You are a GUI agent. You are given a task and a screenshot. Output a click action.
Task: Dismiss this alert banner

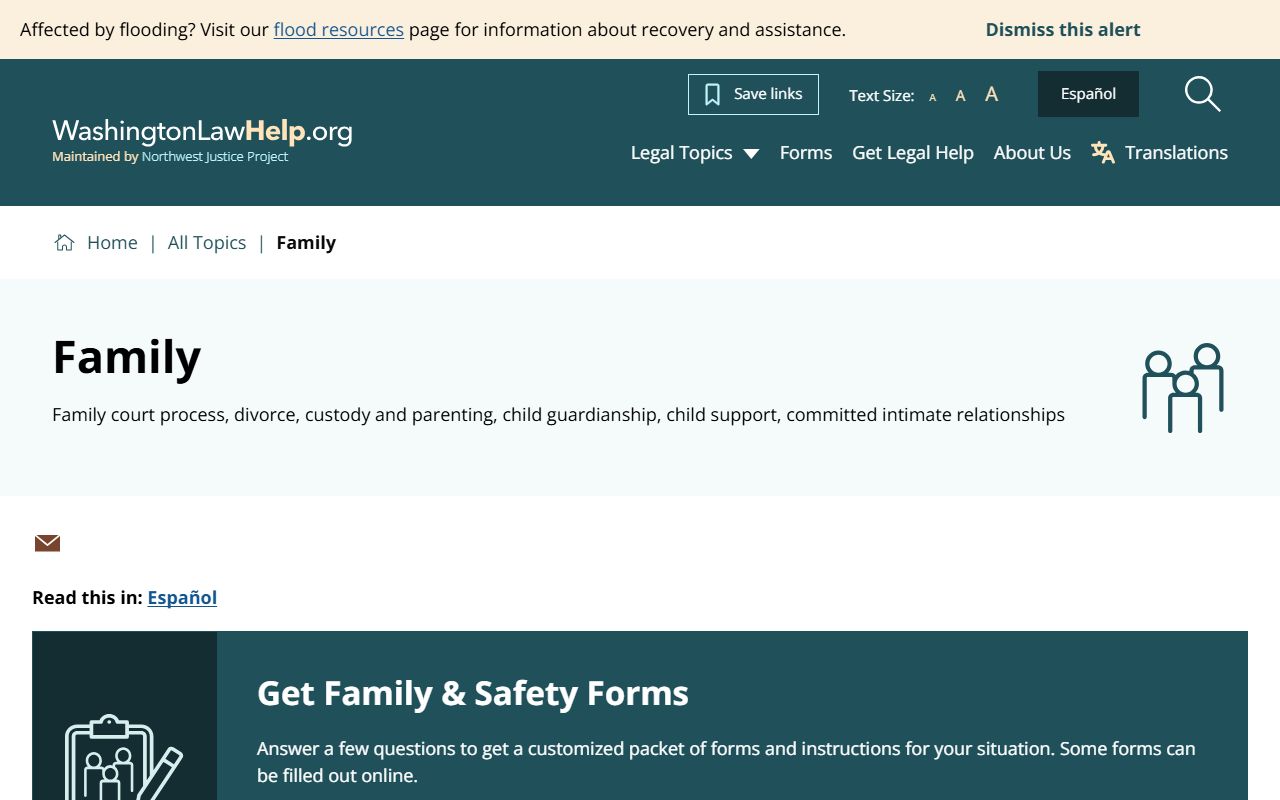pyautogui.click(x=1063, y=29)
